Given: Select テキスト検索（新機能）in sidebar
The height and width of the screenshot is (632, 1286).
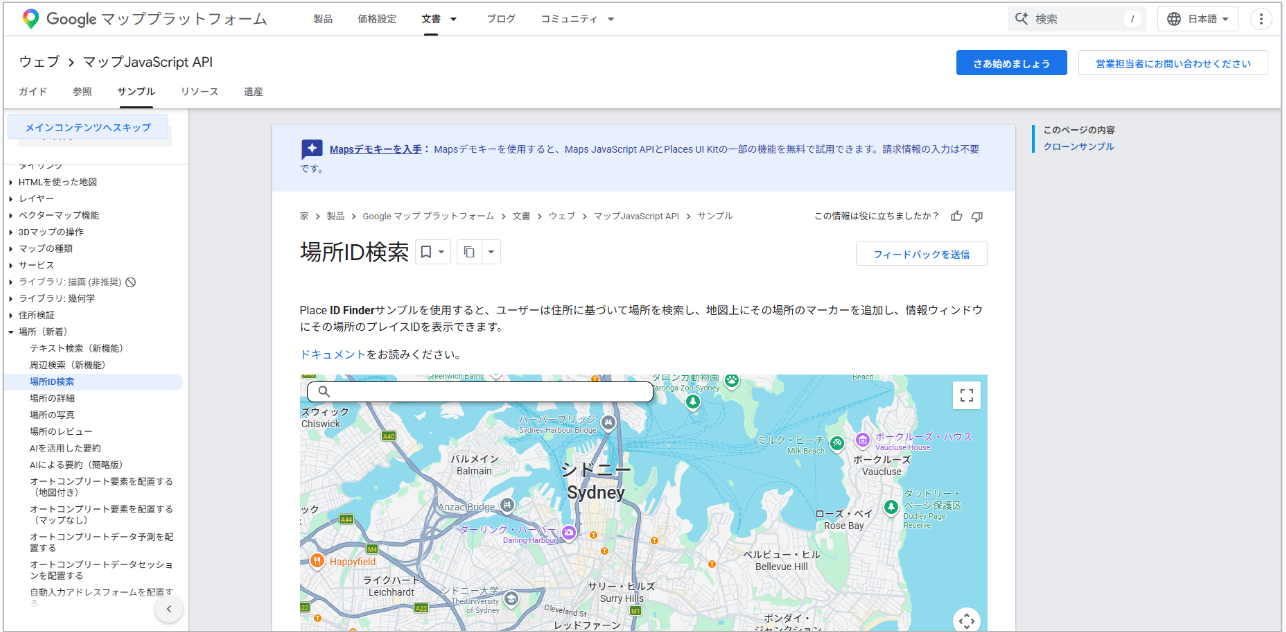Looking at the screenshot, I should tap(77, 348).
